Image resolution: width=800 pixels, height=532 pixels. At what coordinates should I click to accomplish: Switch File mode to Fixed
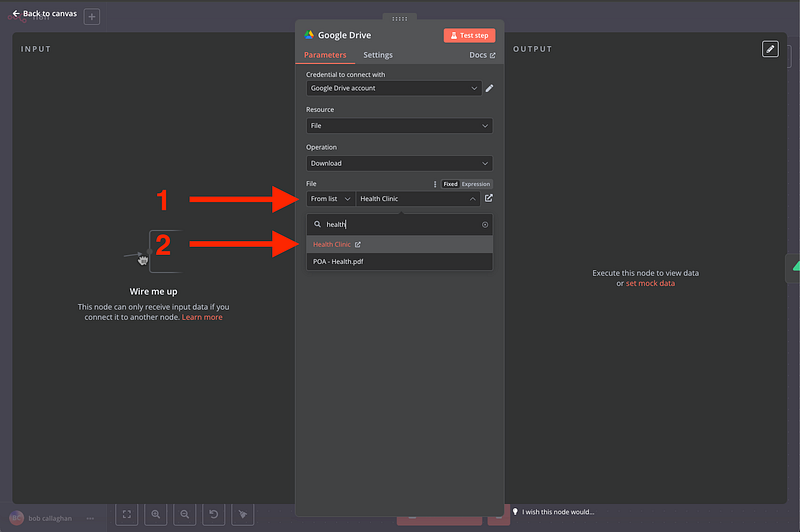tap(450, 184)
